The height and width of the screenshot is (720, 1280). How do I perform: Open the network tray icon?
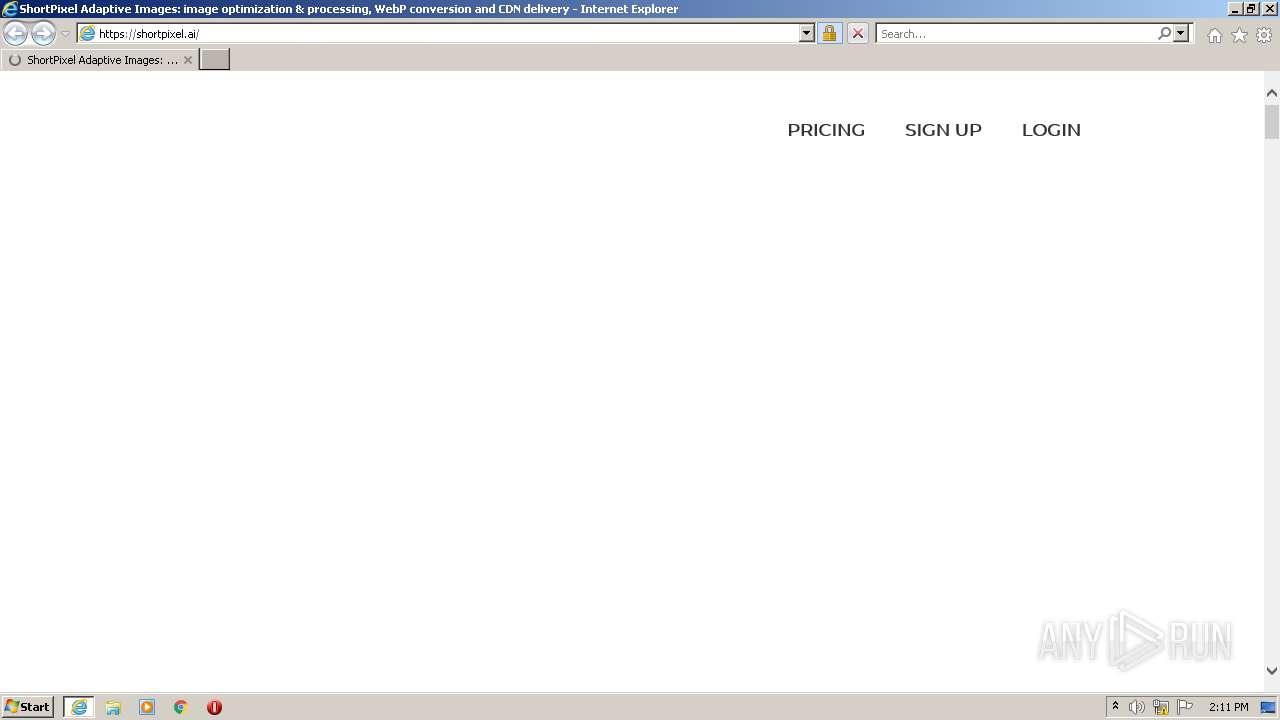pos(1161,707)
